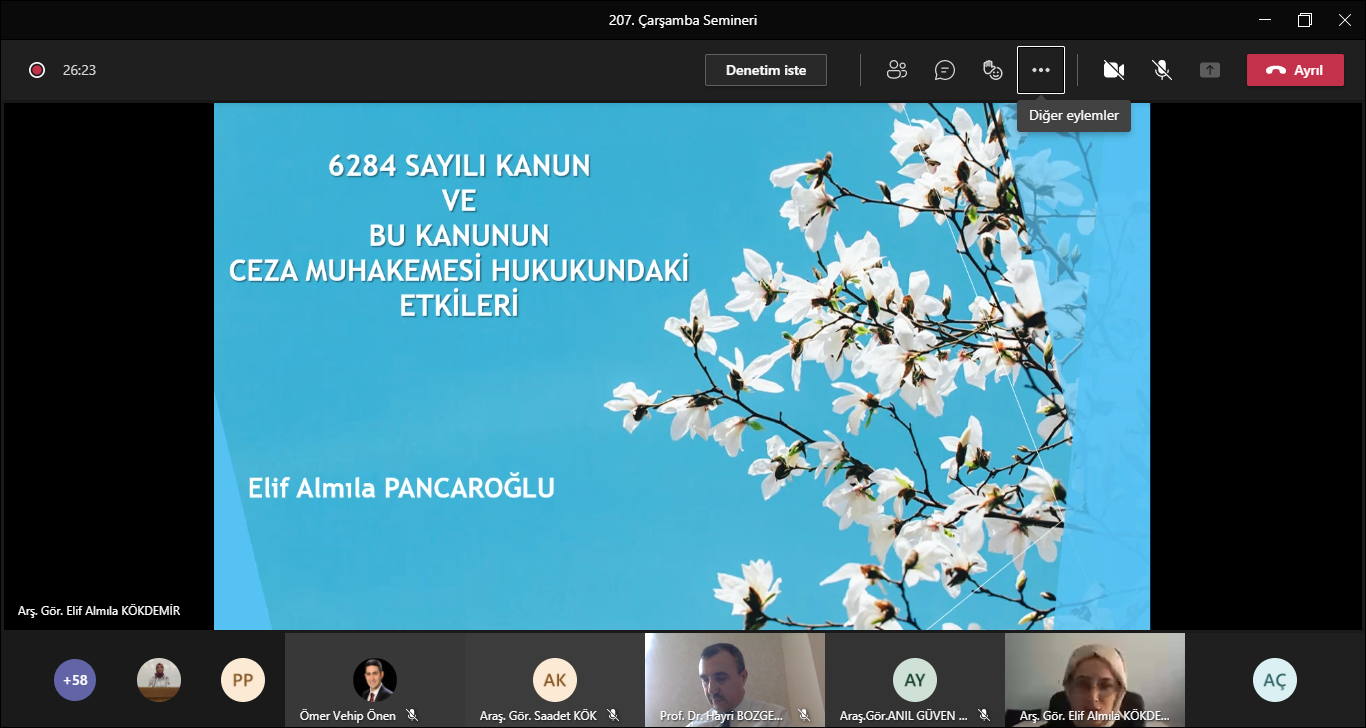This screenshot has height=728, width=1366.
Task: Select the AK participant avatar tile
Action: tap(554, 679)
